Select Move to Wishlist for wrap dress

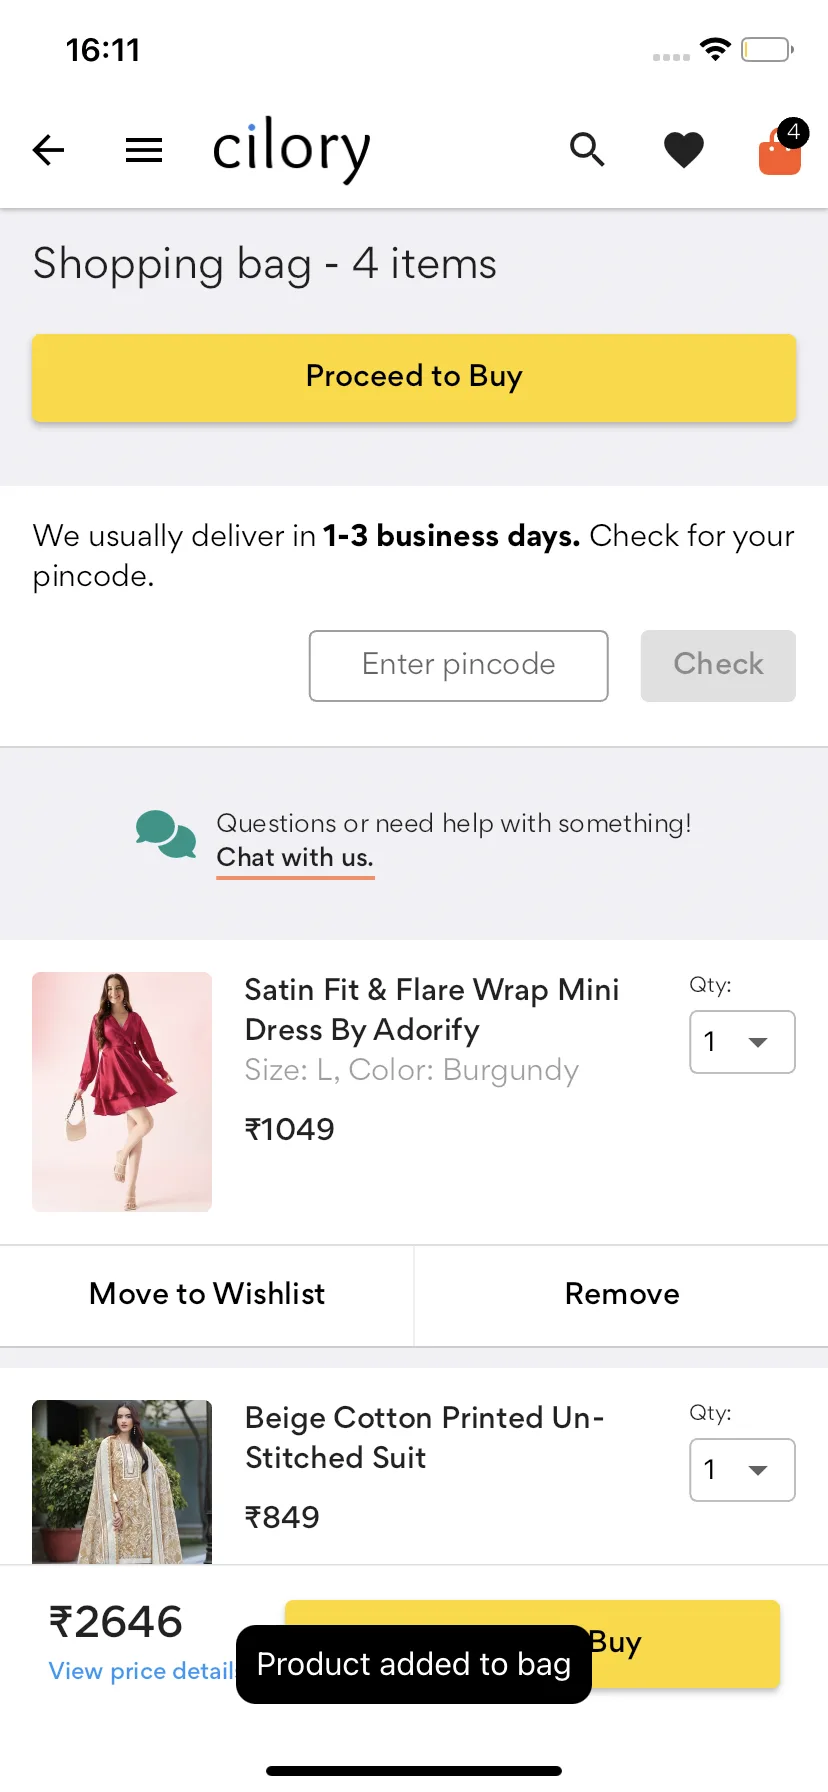click(207, 1294)
